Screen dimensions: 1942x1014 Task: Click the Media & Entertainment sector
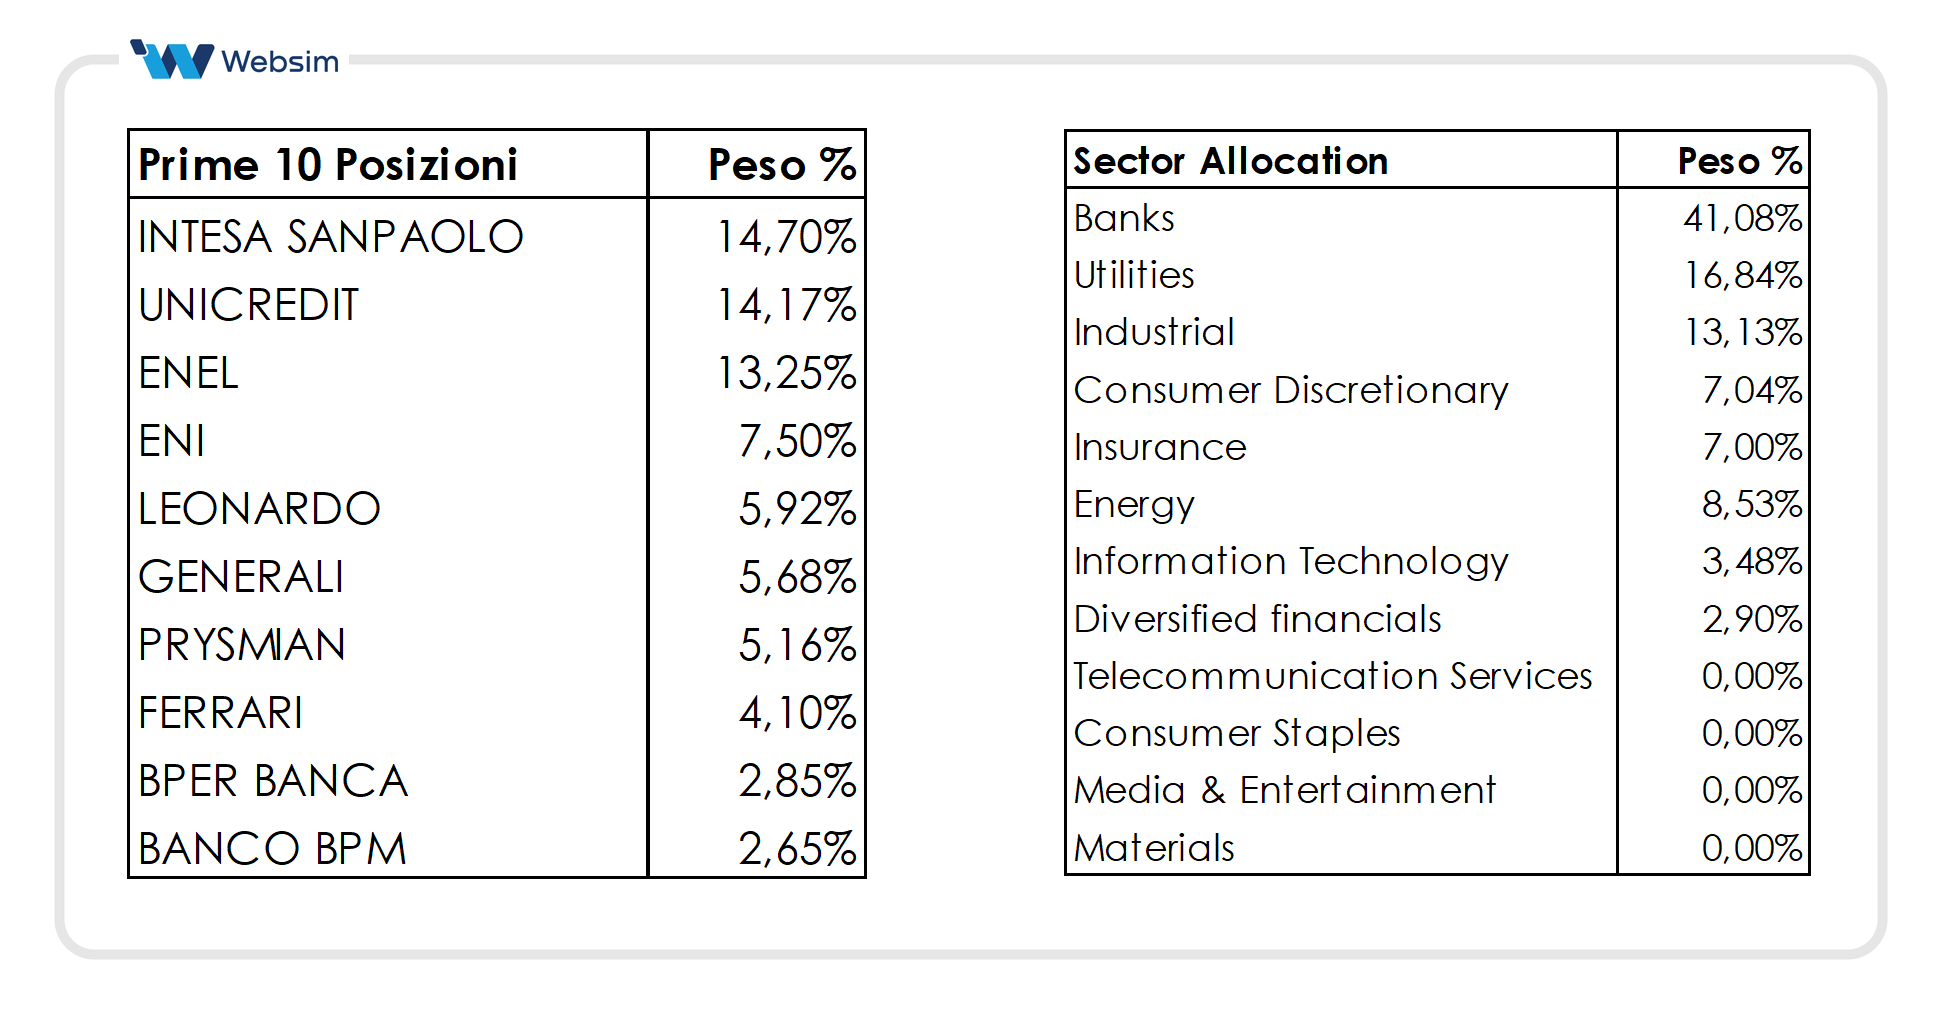click(1284, 790)
